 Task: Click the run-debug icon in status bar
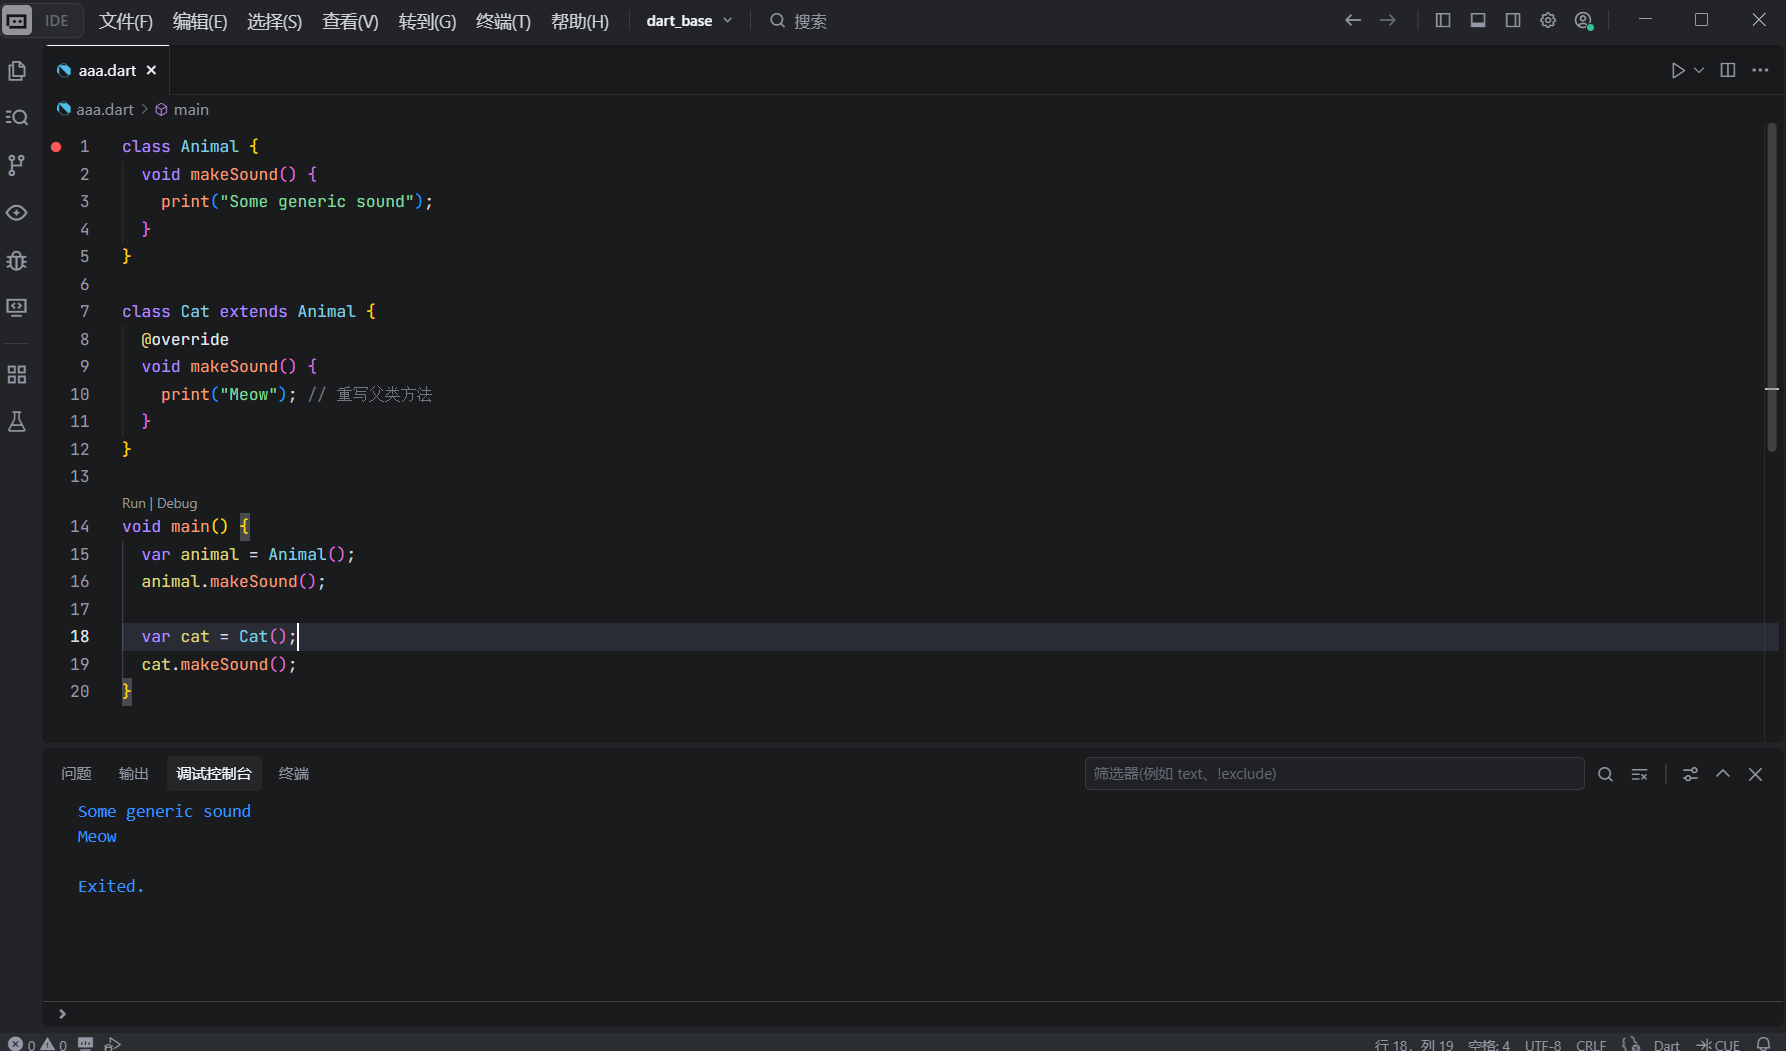point(113,1044)
